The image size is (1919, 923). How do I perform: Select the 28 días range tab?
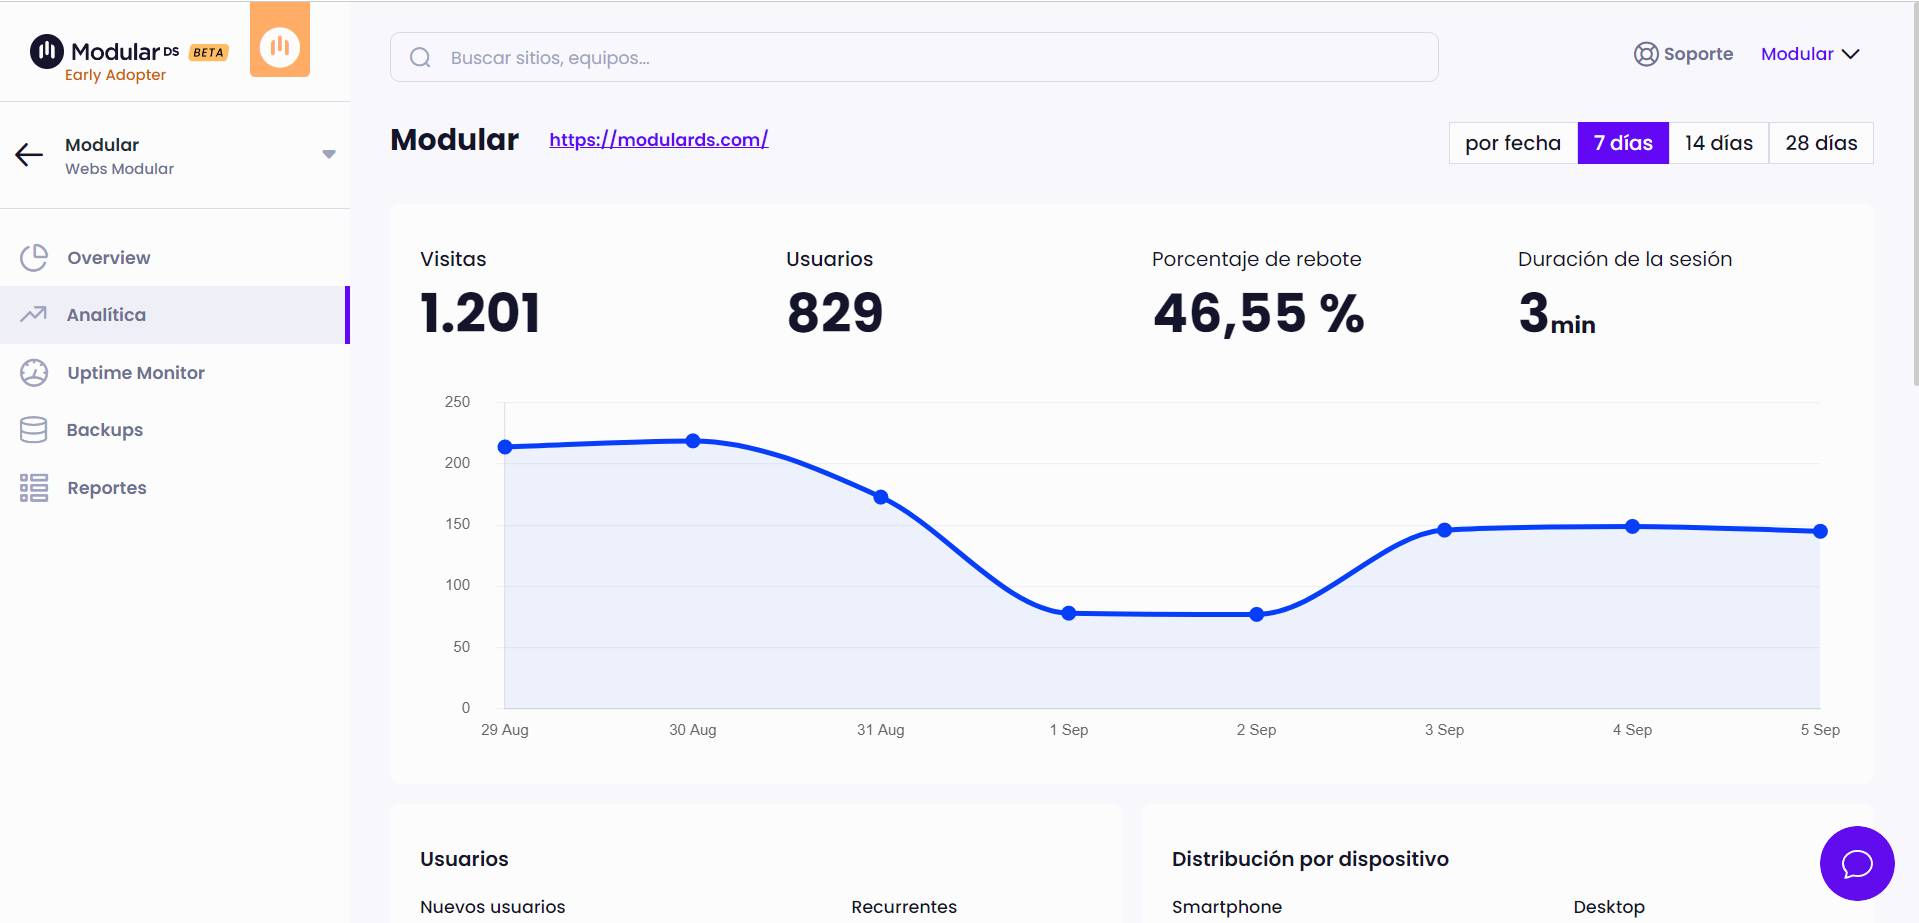click(x=1820, y=143)
